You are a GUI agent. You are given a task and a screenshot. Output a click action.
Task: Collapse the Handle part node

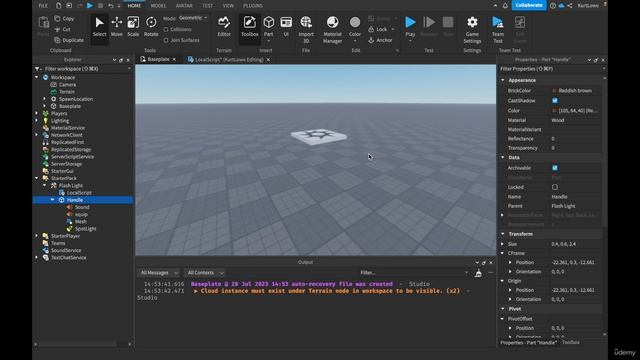coord(53,200)
